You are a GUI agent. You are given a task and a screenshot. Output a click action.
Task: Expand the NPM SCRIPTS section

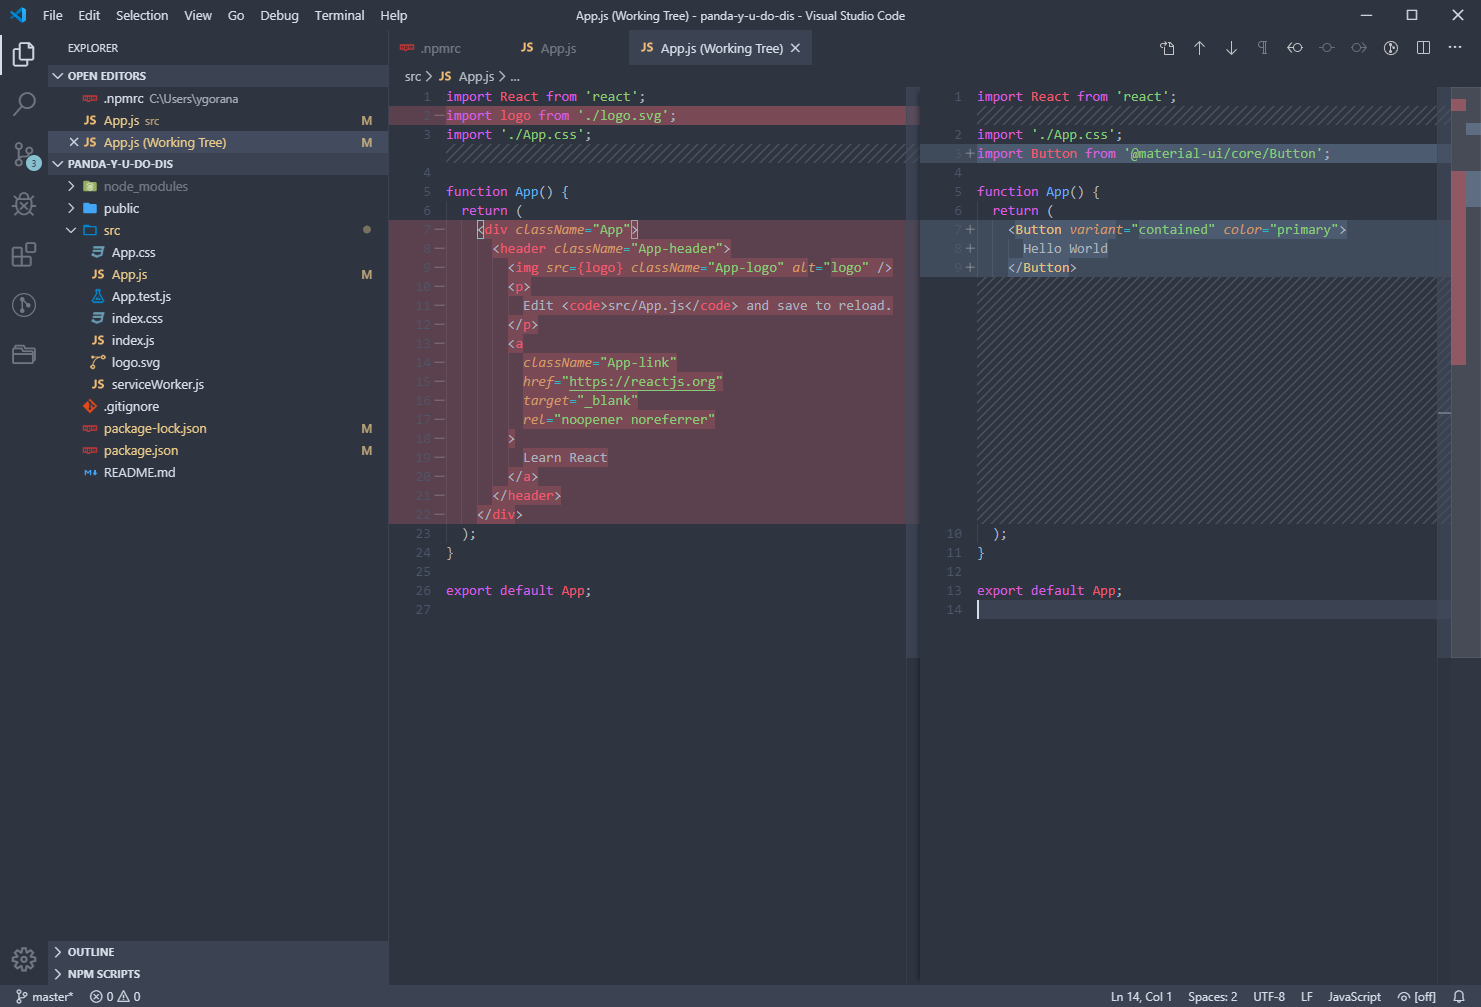pyautogui.click(x=218, y=974)
